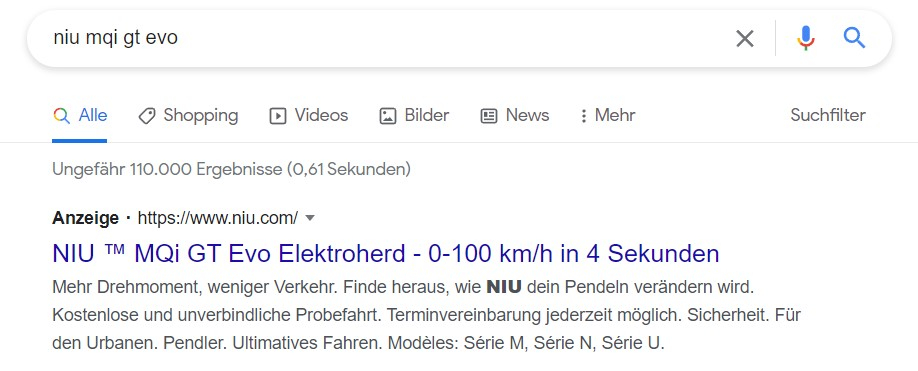Click the https://www.niu.com/ ad URL

coord(218,218)
